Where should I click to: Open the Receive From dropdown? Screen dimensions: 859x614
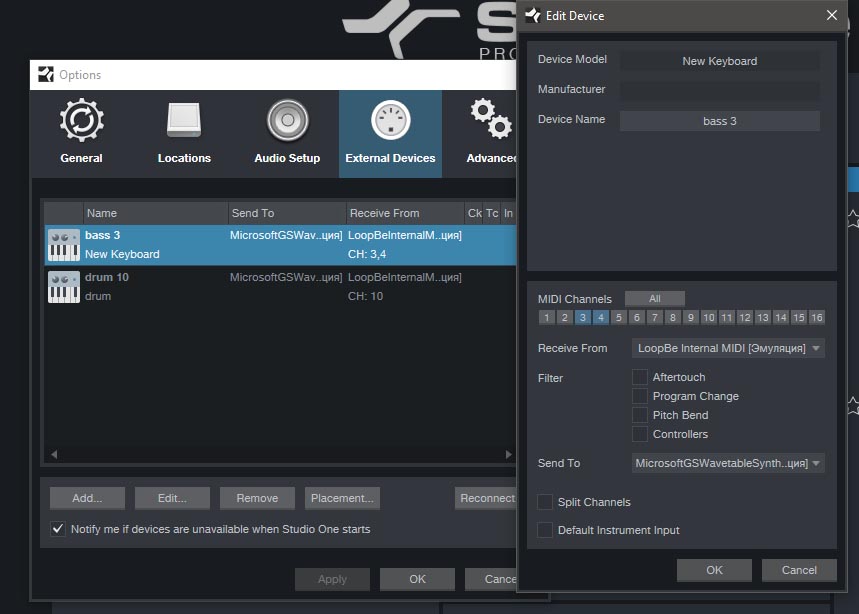pyautogui.click(x=728, y=348)
